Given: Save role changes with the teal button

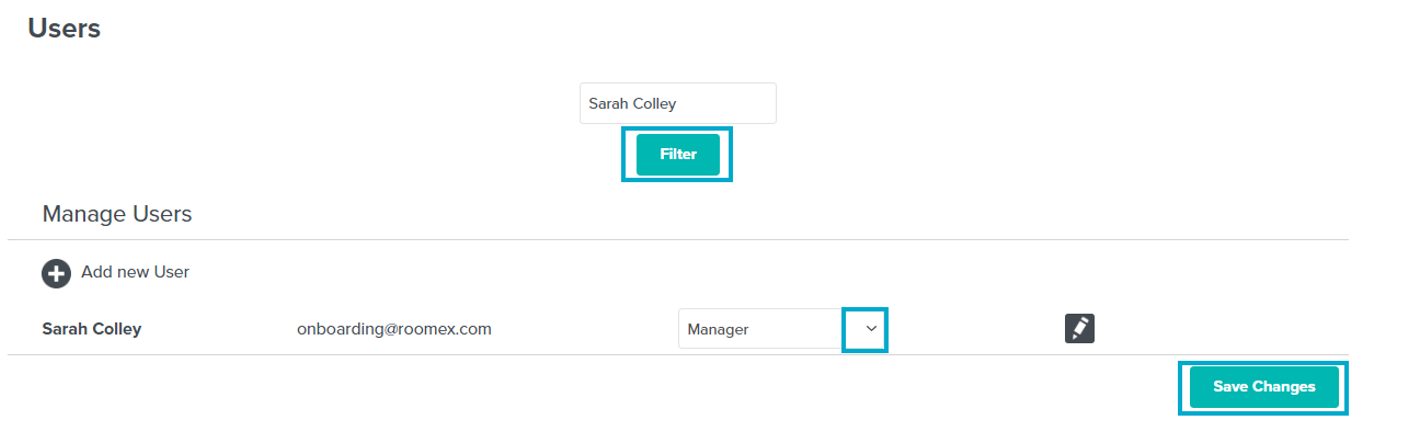Looking at the screenshot, I should point(1264,387).
